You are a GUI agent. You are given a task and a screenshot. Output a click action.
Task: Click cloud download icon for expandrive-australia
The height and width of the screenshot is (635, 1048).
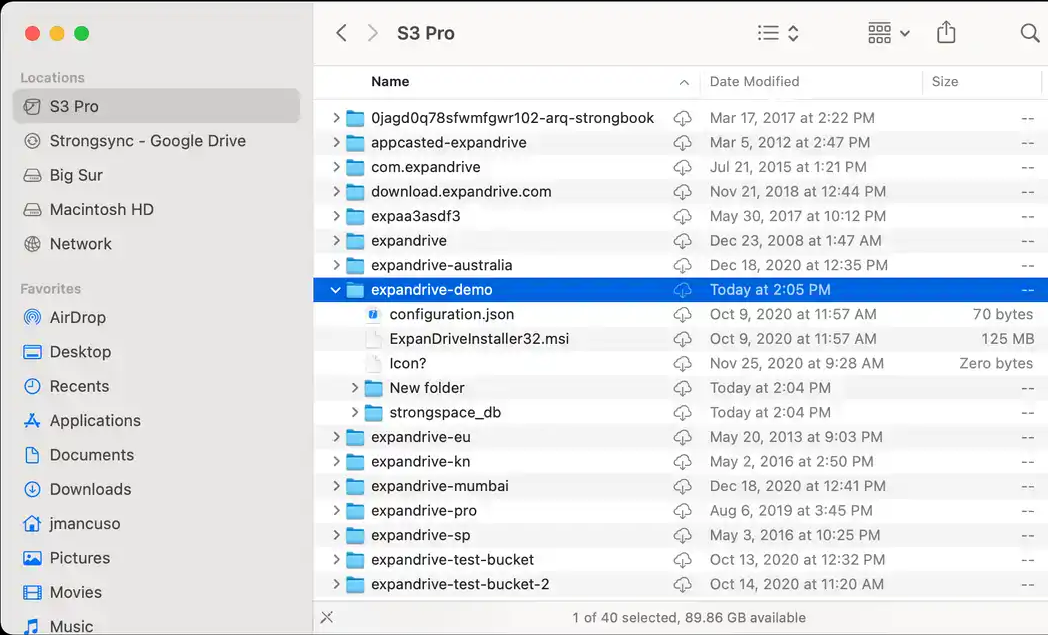click(x=682, y=266)
